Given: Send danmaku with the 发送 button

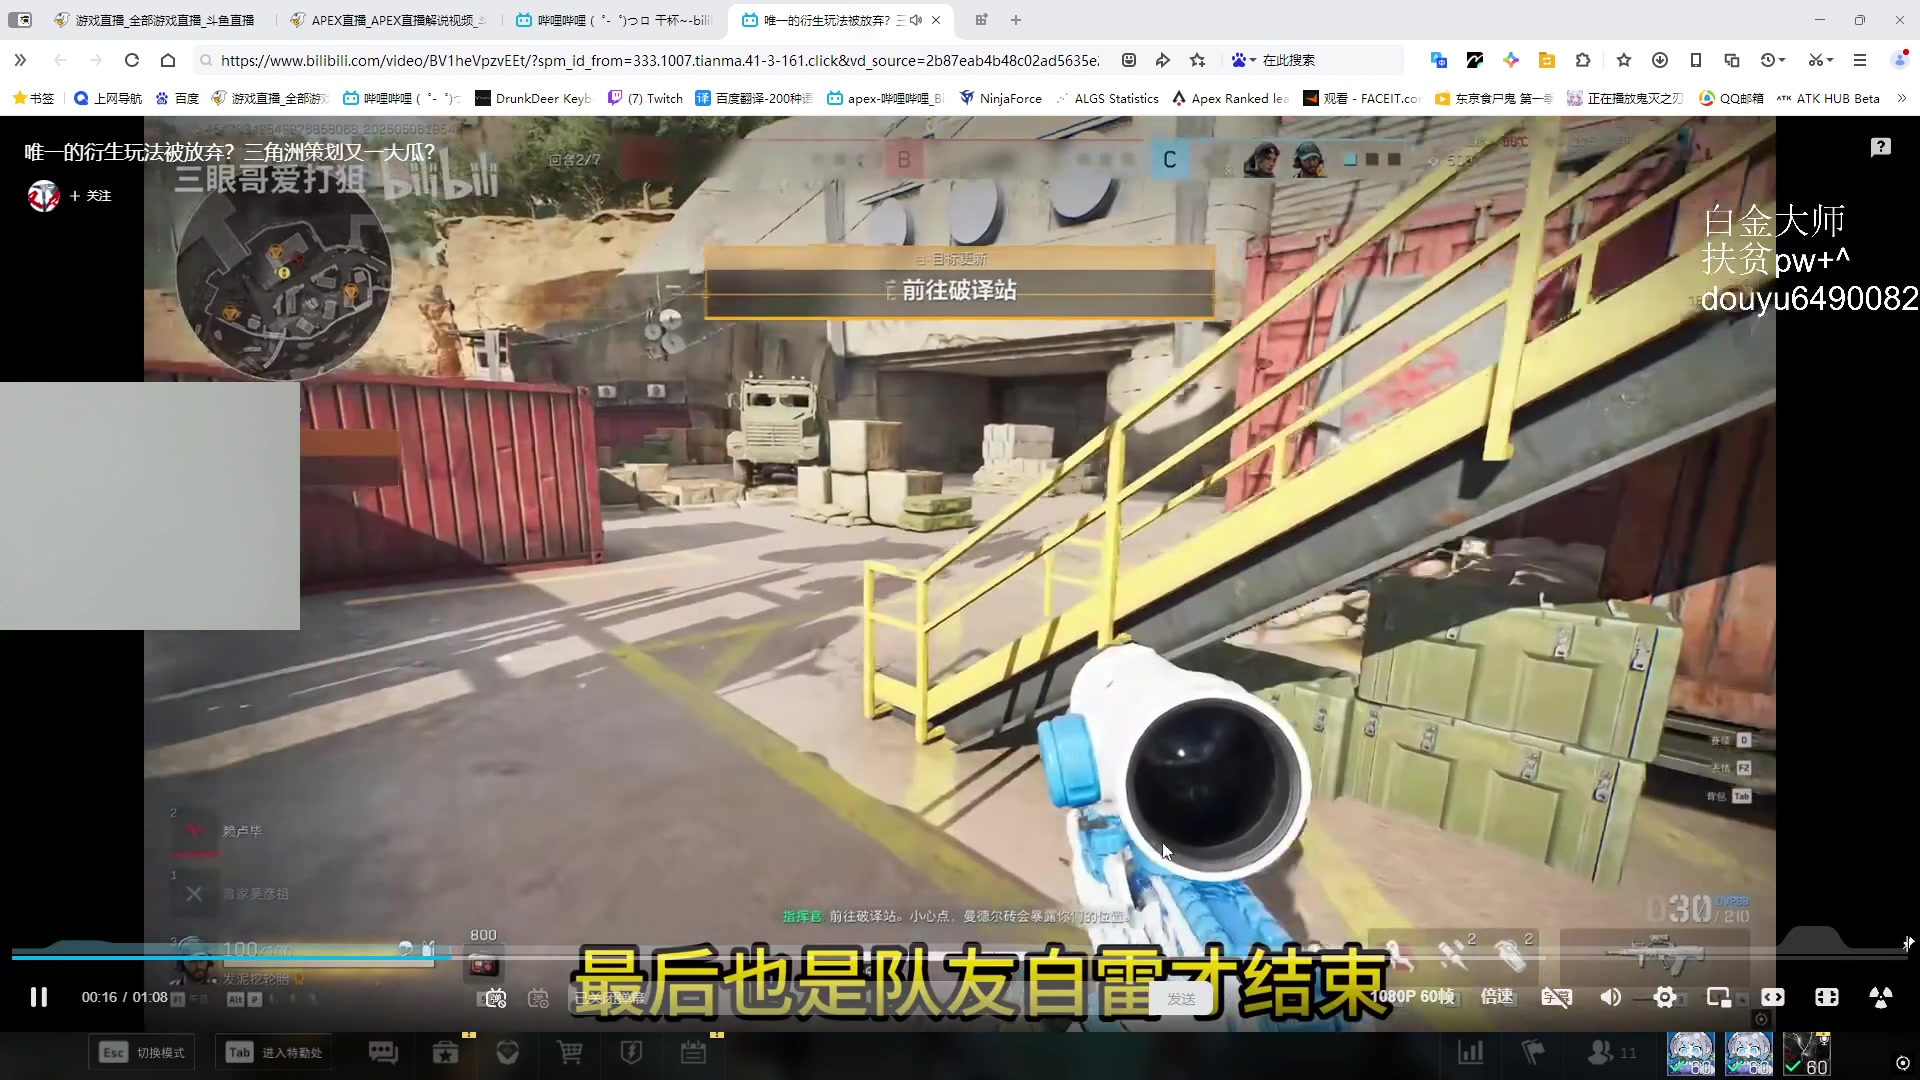Looking at the screenshot, I should pyautogui.click(x=1181, y=998).
